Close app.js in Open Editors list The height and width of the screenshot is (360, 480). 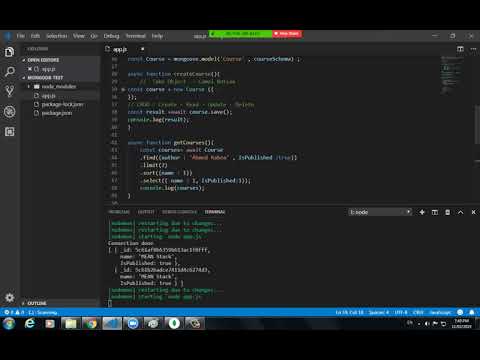(x=30, y=69)
